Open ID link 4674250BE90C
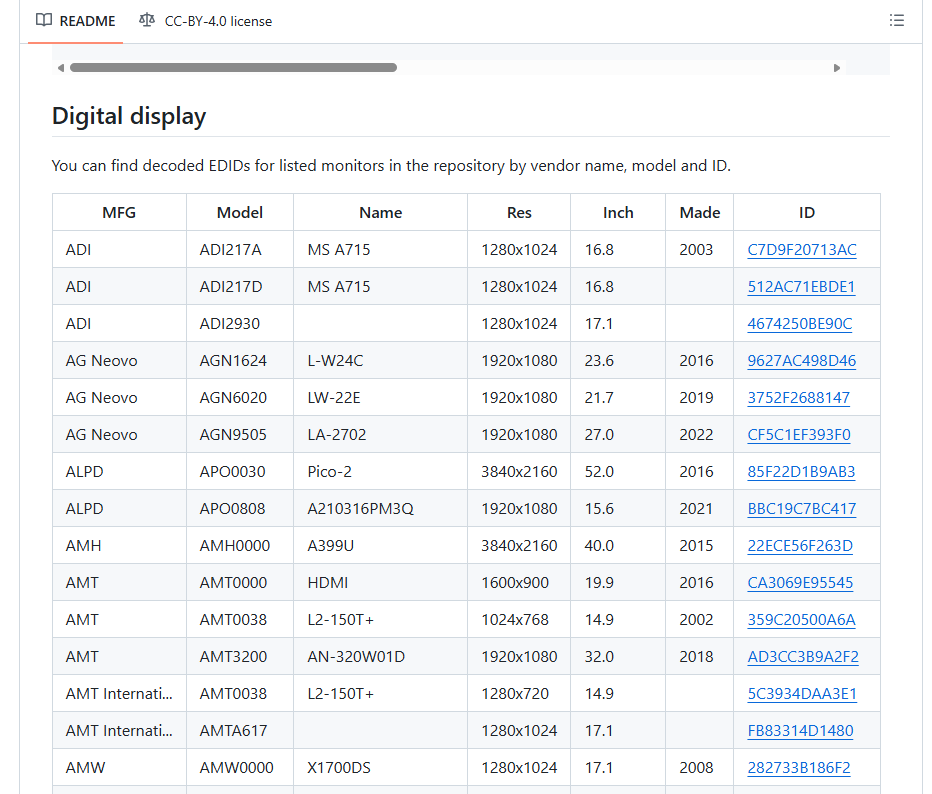 pos(799,323)
